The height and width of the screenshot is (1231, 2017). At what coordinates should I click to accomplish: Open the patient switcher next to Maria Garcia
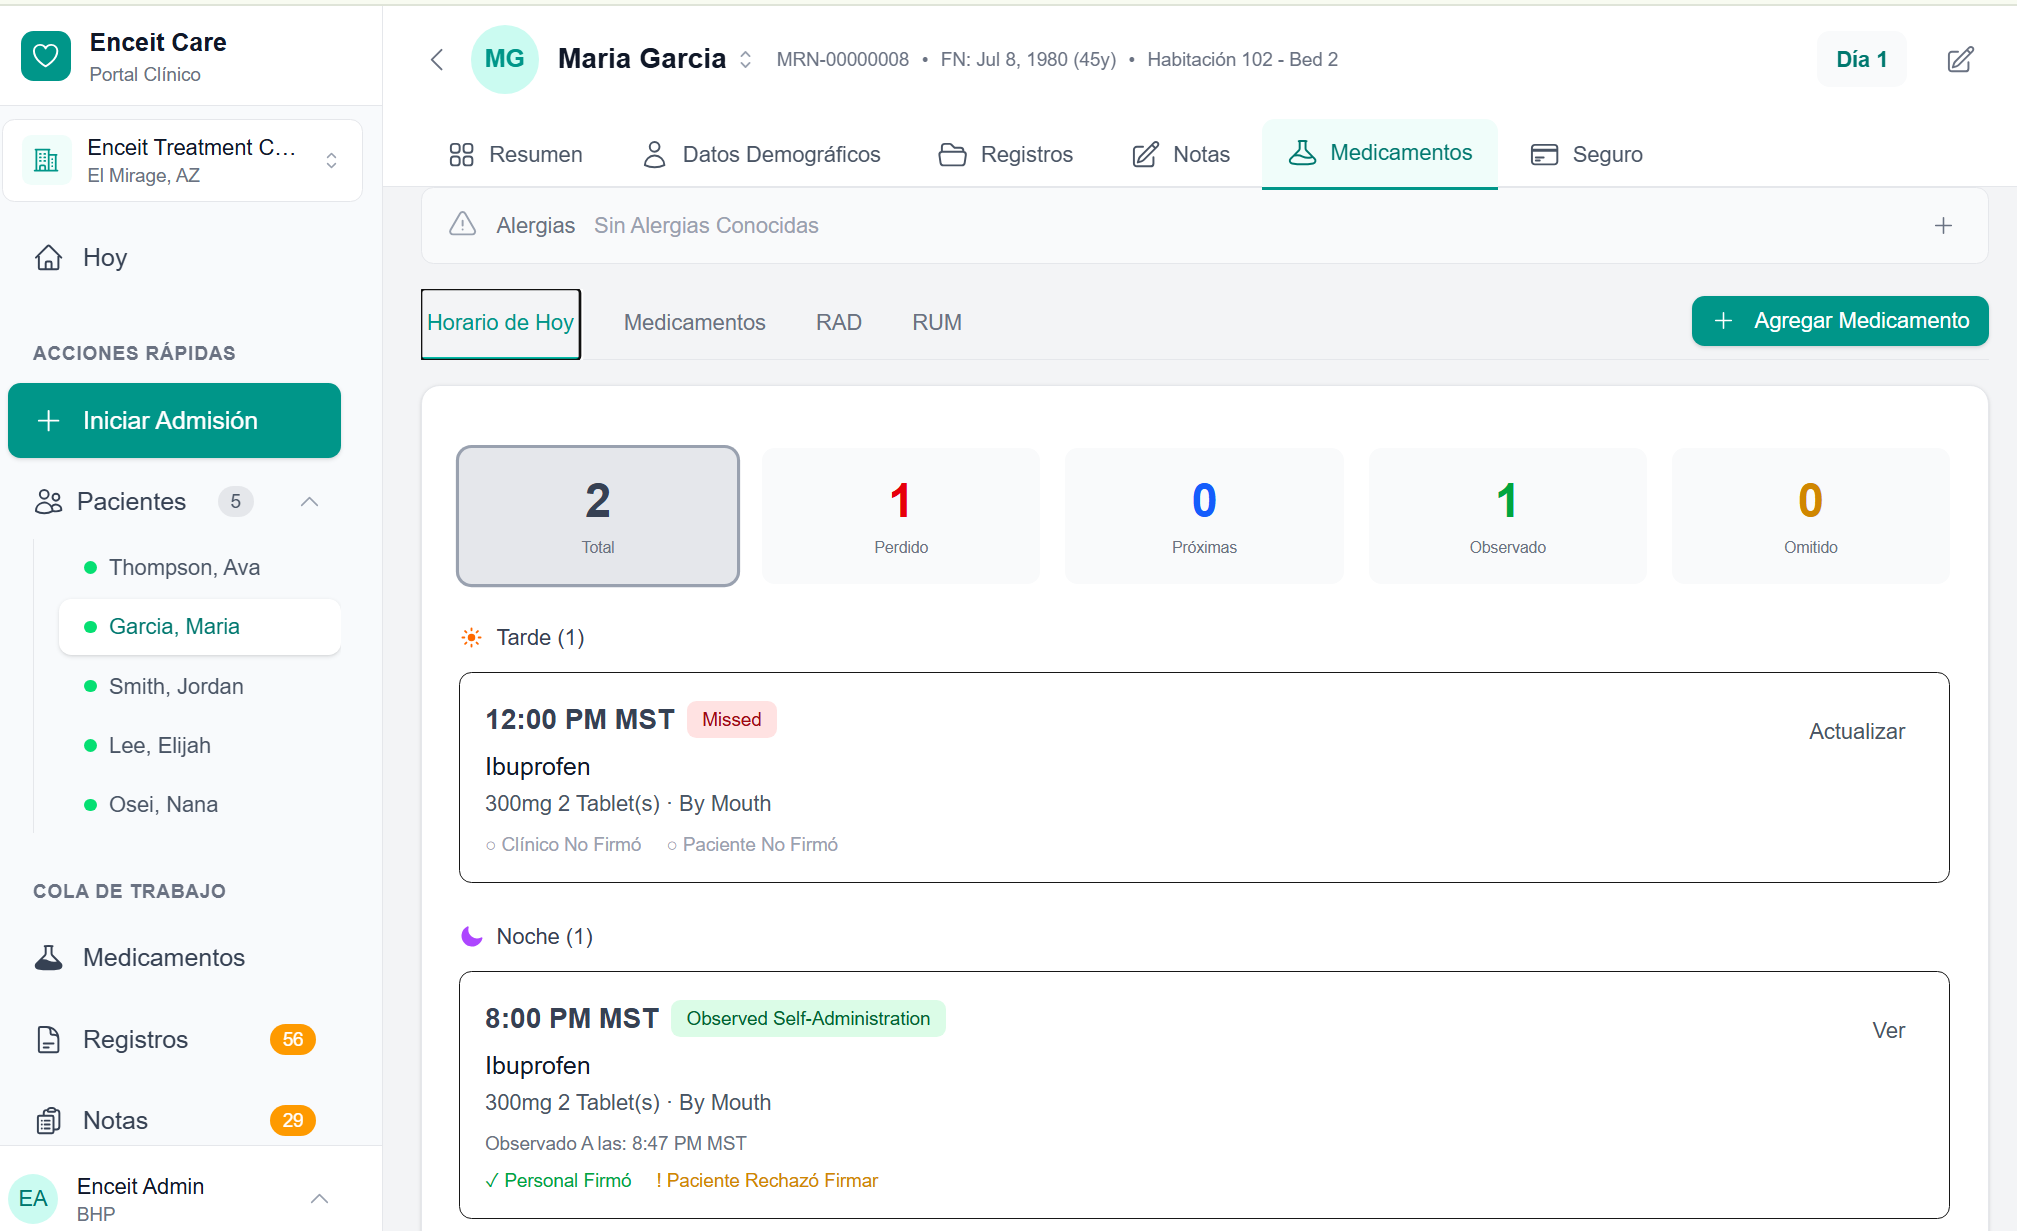[x=746, y=60]
